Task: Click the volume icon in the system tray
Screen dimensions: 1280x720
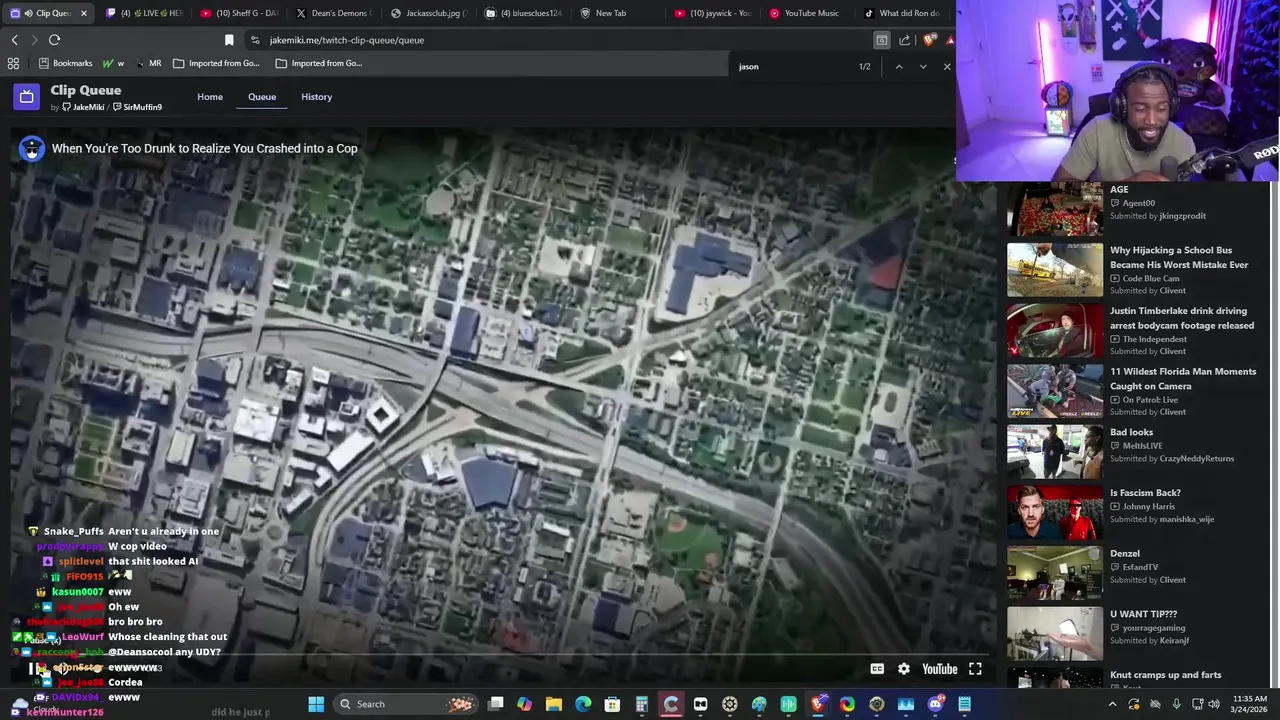Action: (x=1214, y=704)
